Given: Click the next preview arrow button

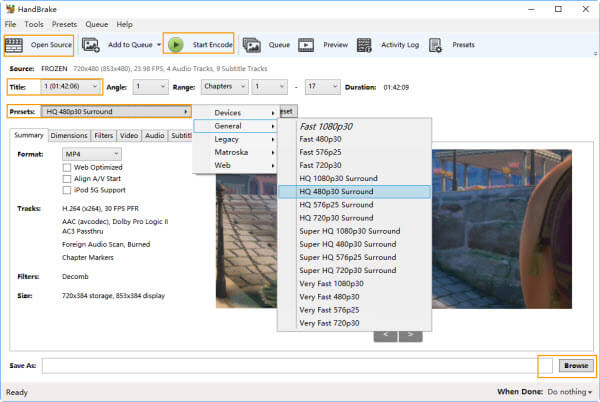Looking at the screenshot, I should (411, 335).
